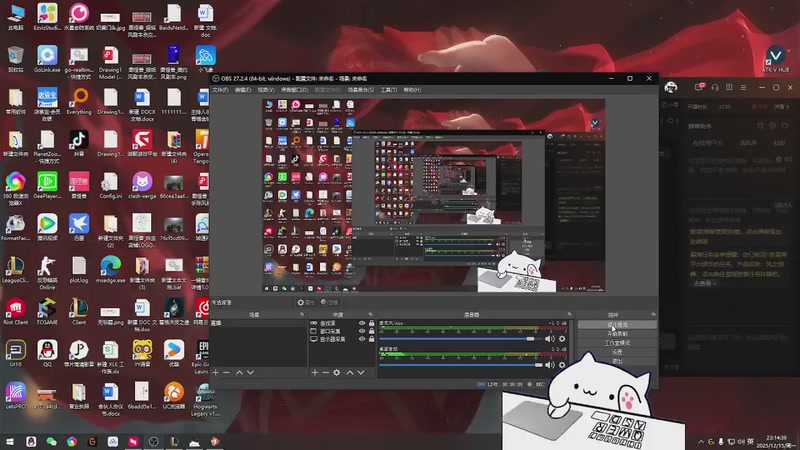Open source 属性 properties button above Scenes panel
The width and height of the screenshot is (800, 450).
click(306, 303)
